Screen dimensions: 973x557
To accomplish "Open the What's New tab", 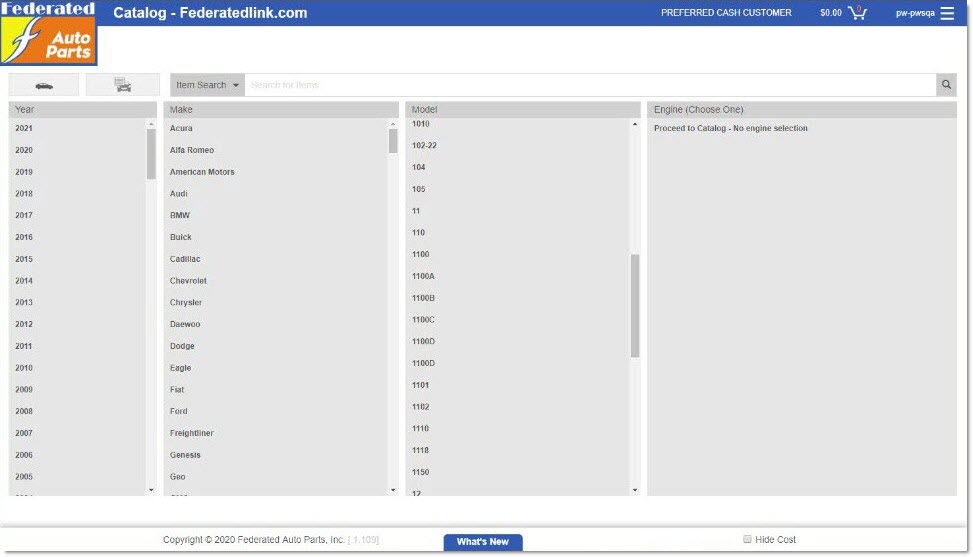I will point(483,542).
